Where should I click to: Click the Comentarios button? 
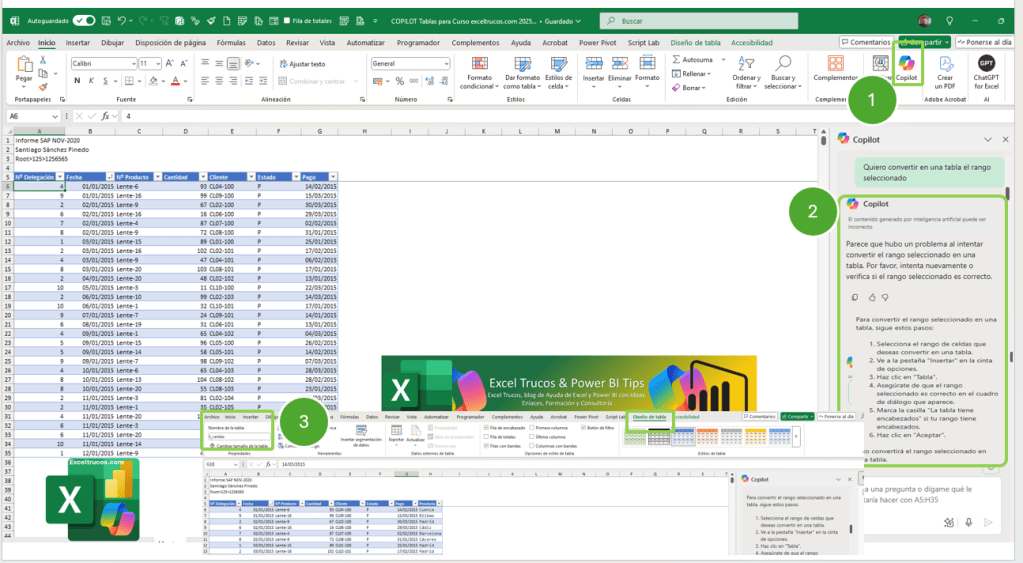tap(865, 43)
